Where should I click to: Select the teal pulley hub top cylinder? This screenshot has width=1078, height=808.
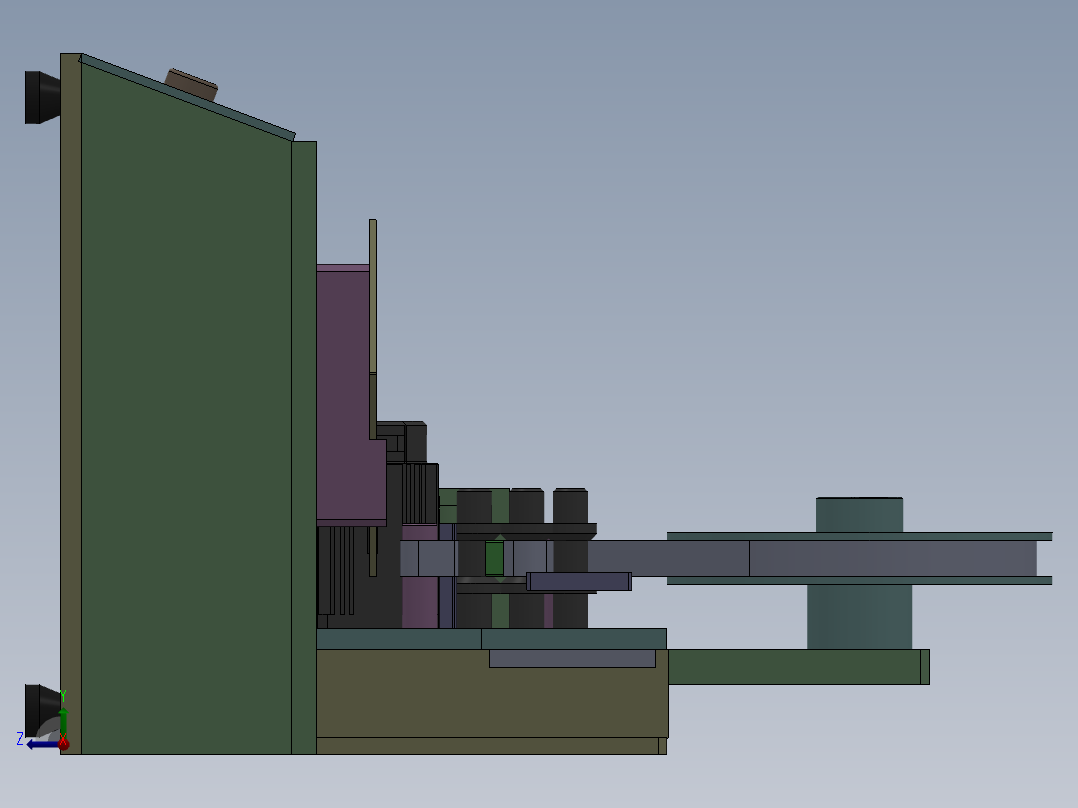pos(859,514)
